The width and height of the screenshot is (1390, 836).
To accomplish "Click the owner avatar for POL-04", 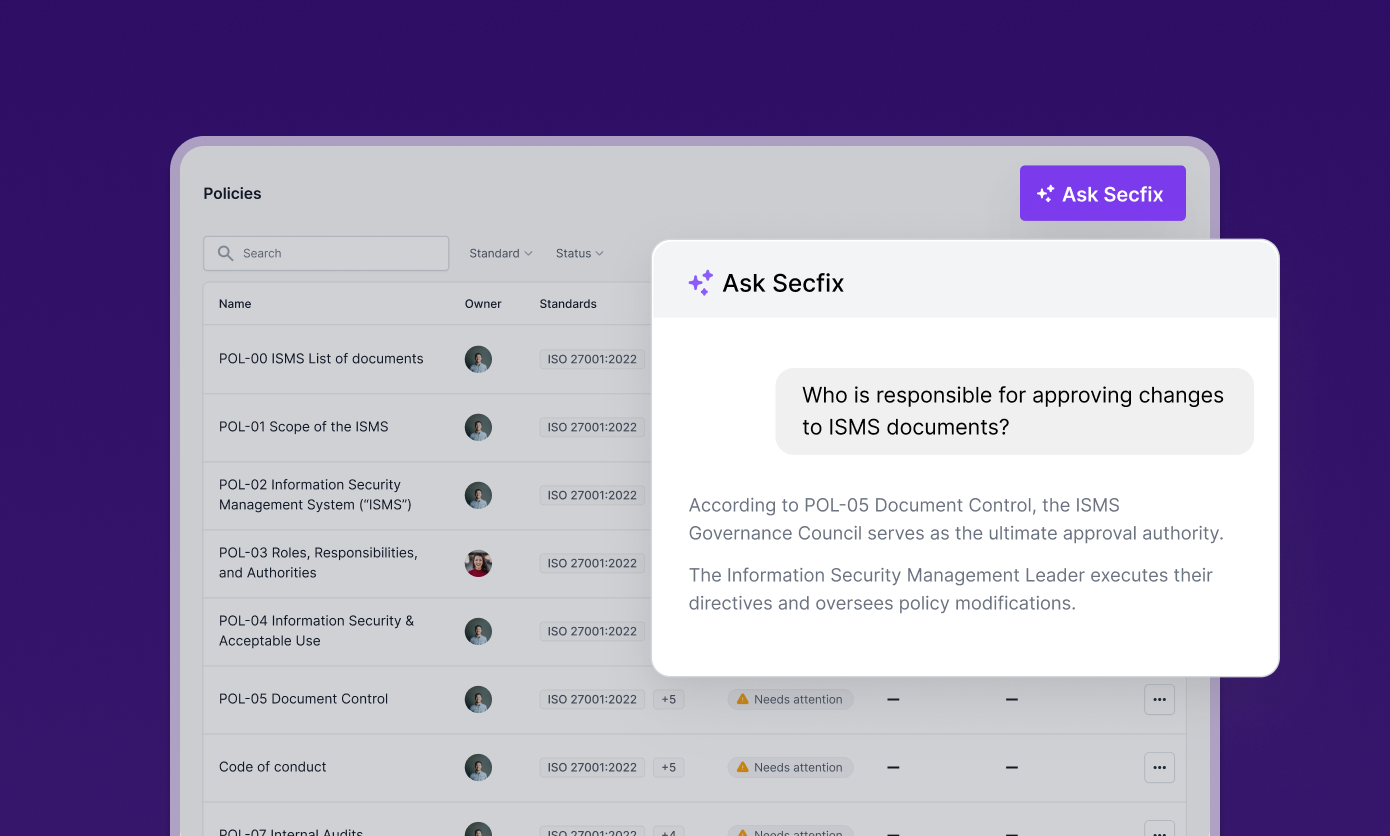I will click(x=478, y=631).
